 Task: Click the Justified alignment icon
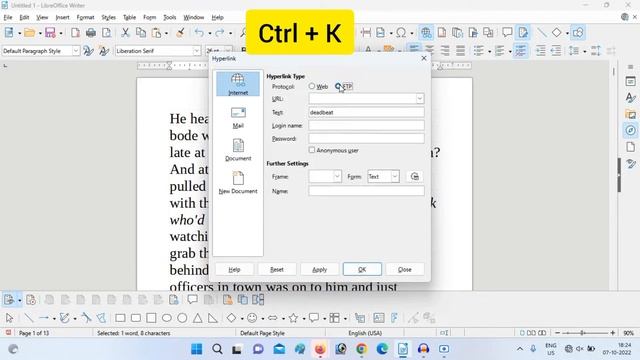click(460, 51)
